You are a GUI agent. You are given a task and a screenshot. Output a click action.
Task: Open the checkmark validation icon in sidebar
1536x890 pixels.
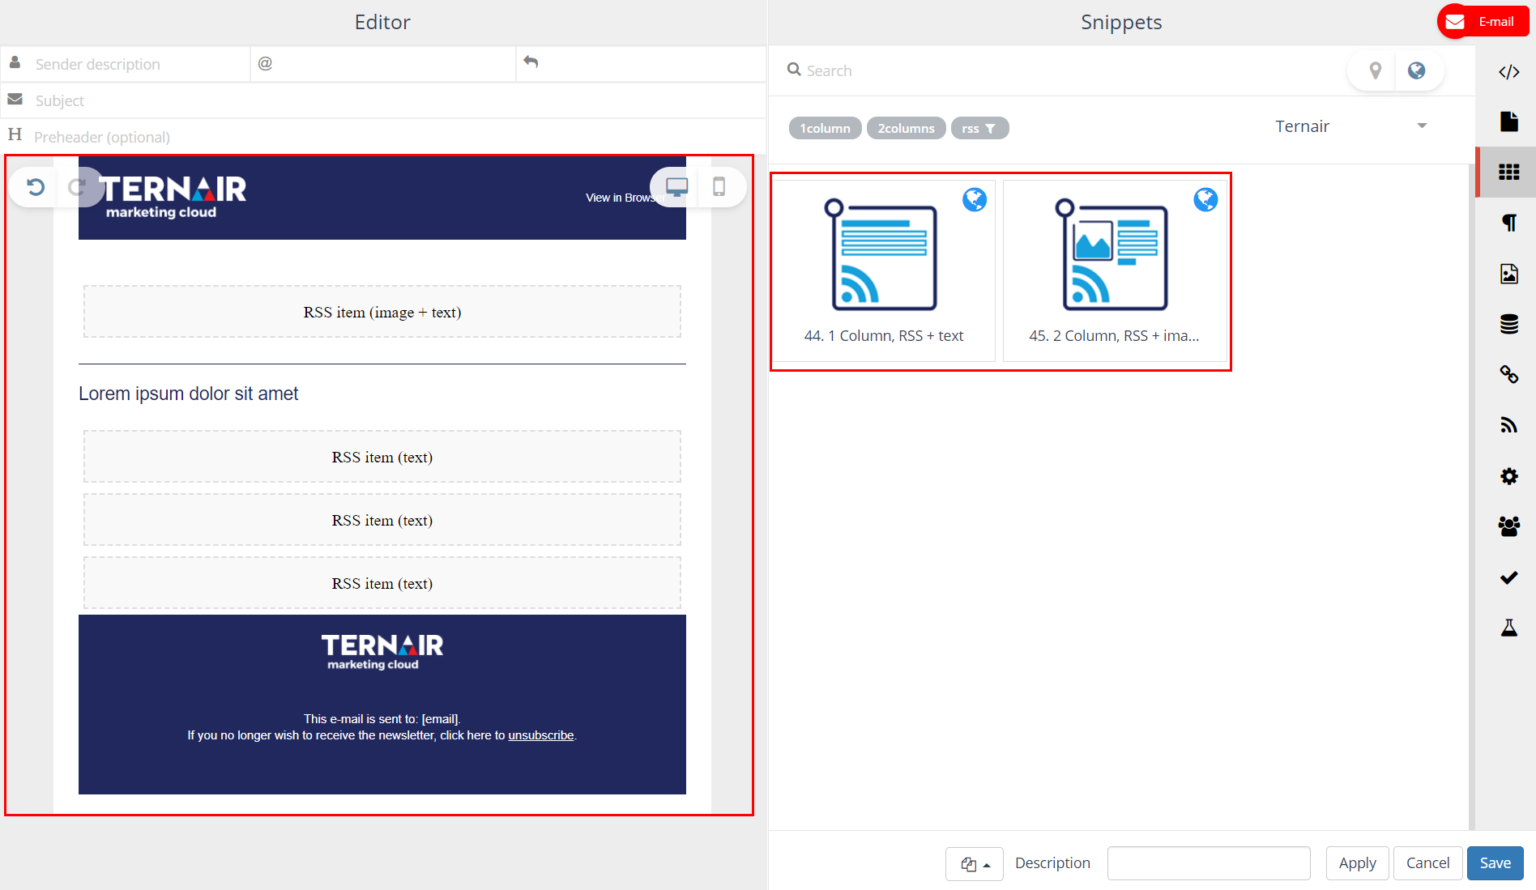1509,577
